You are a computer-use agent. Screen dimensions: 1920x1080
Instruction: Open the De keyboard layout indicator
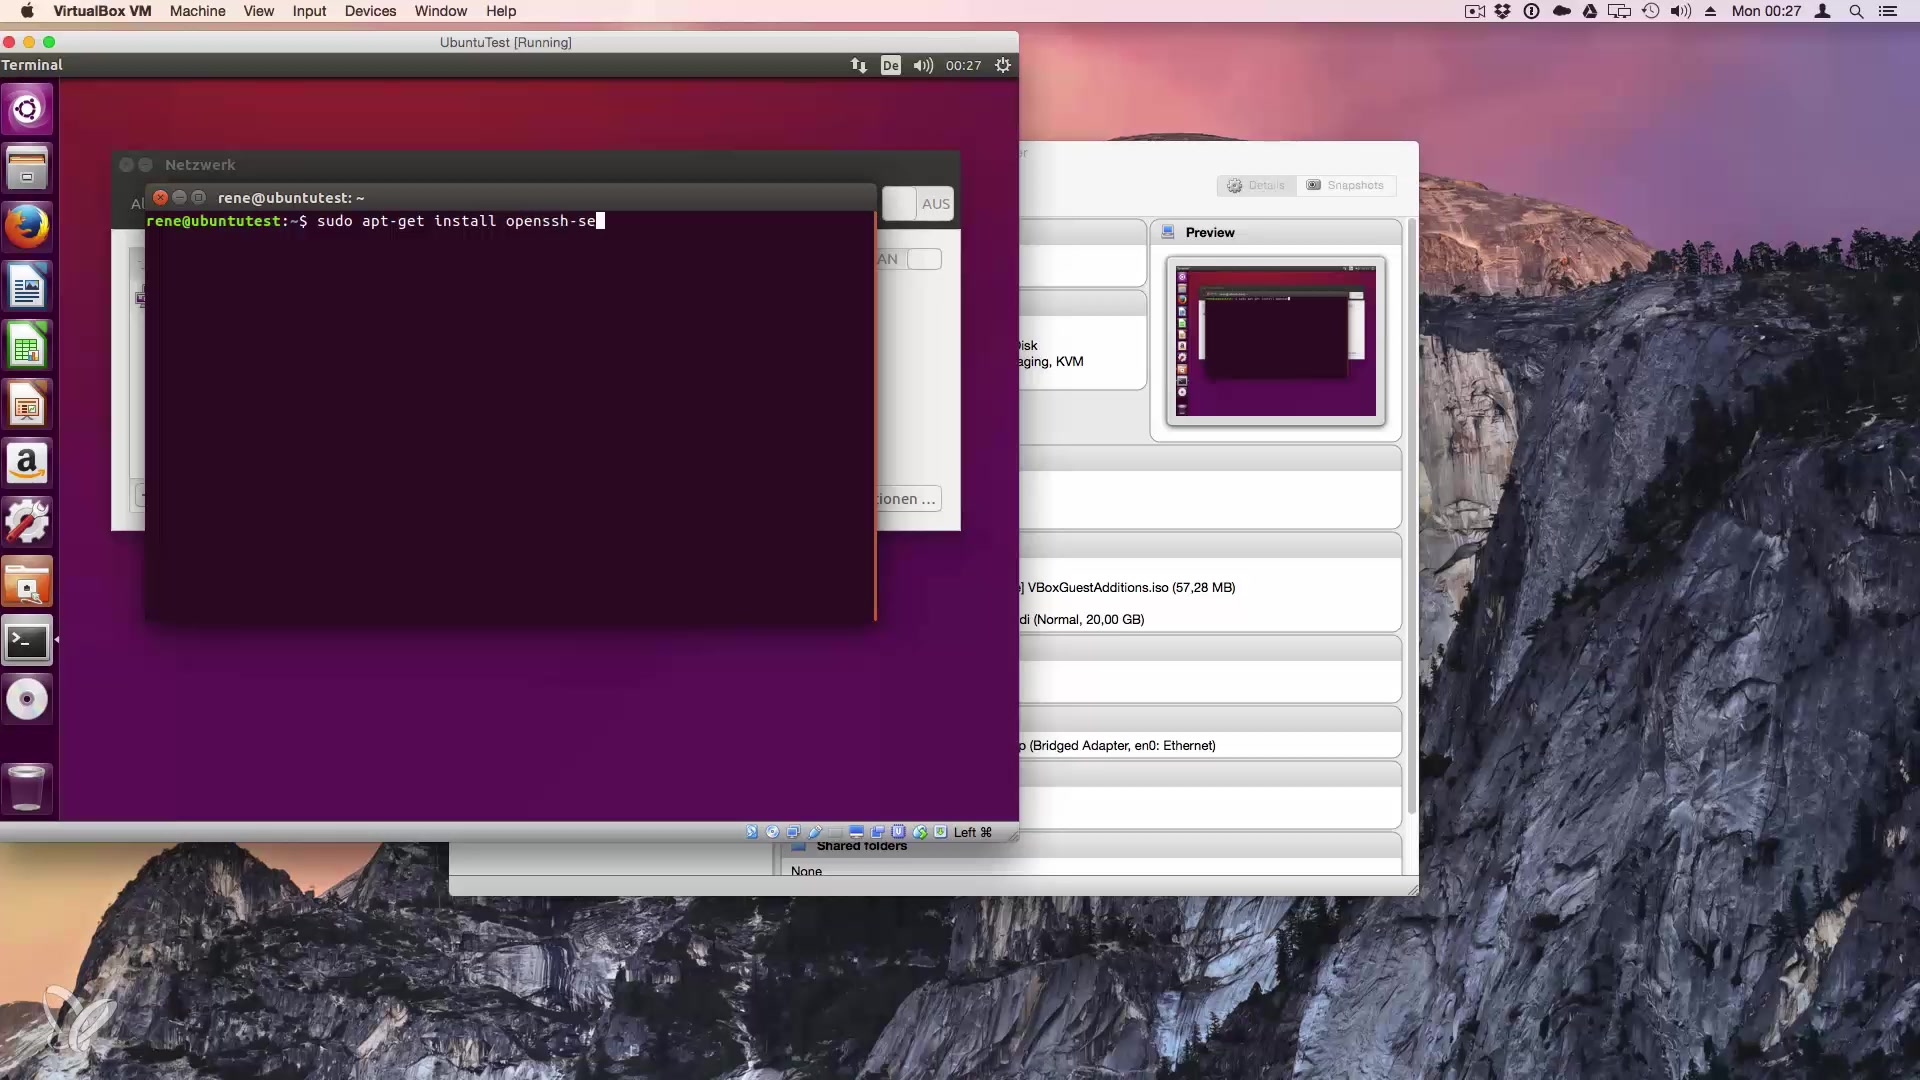(890, 65)
